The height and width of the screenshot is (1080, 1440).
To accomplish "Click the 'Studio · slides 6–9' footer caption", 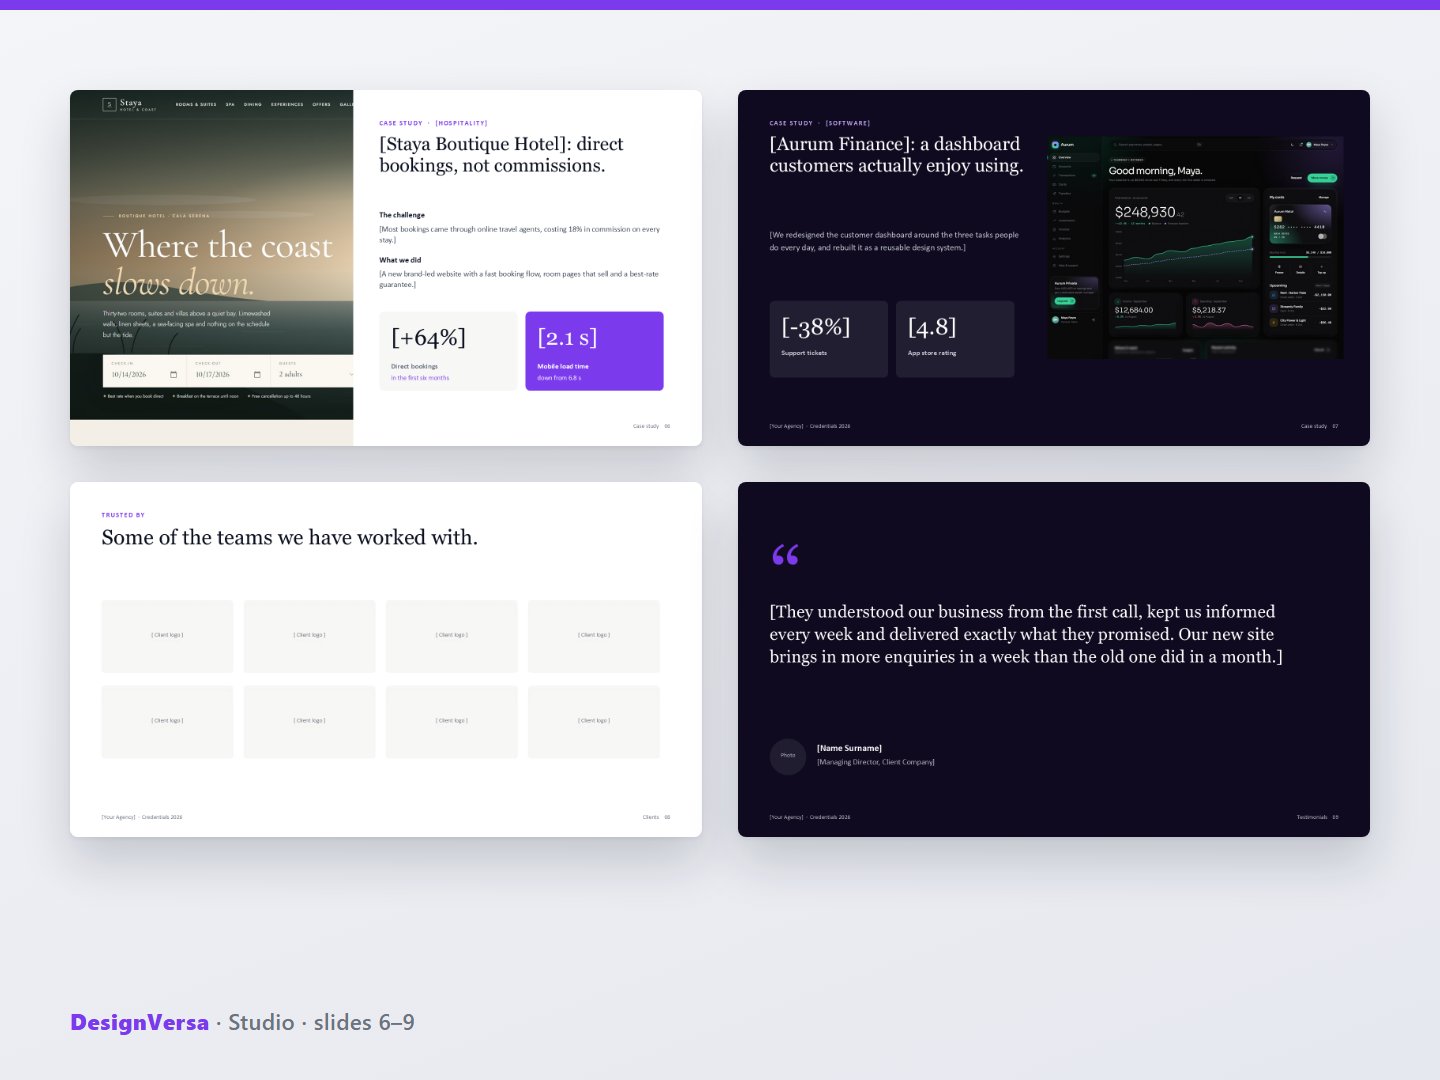I will click(x=321, y=1022).
